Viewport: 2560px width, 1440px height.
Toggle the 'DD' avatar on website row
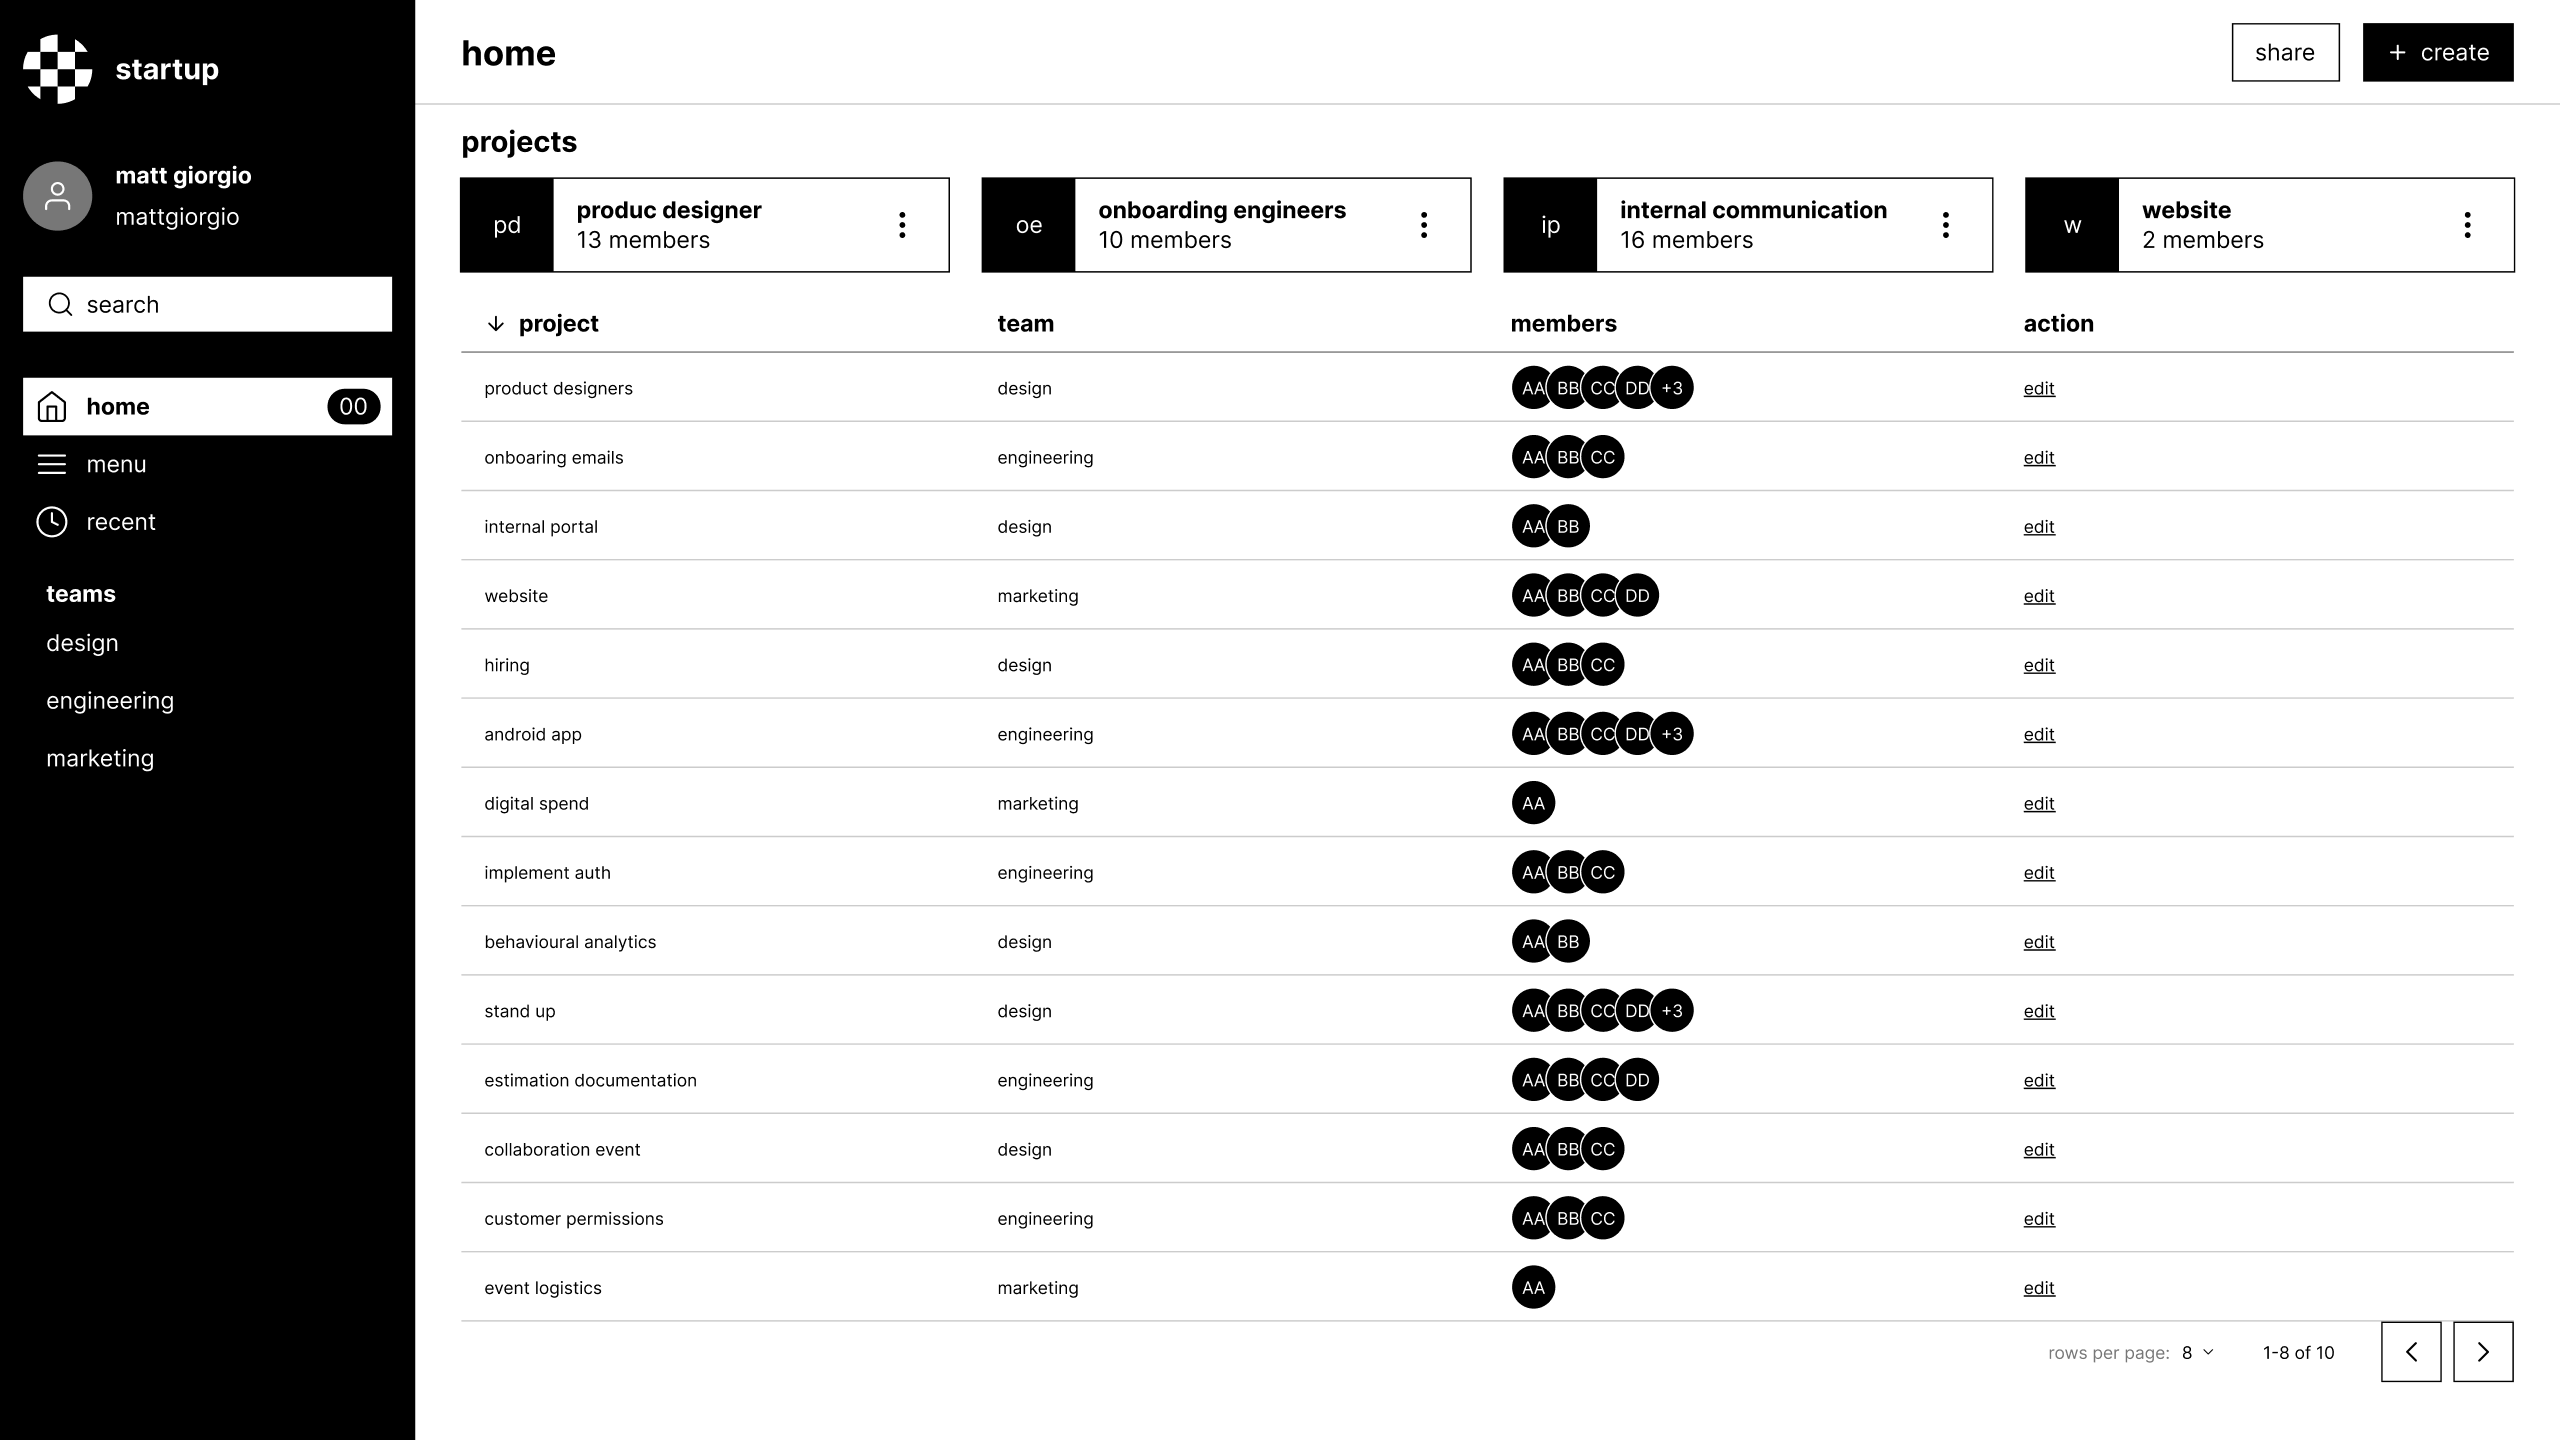(1636, 594)
